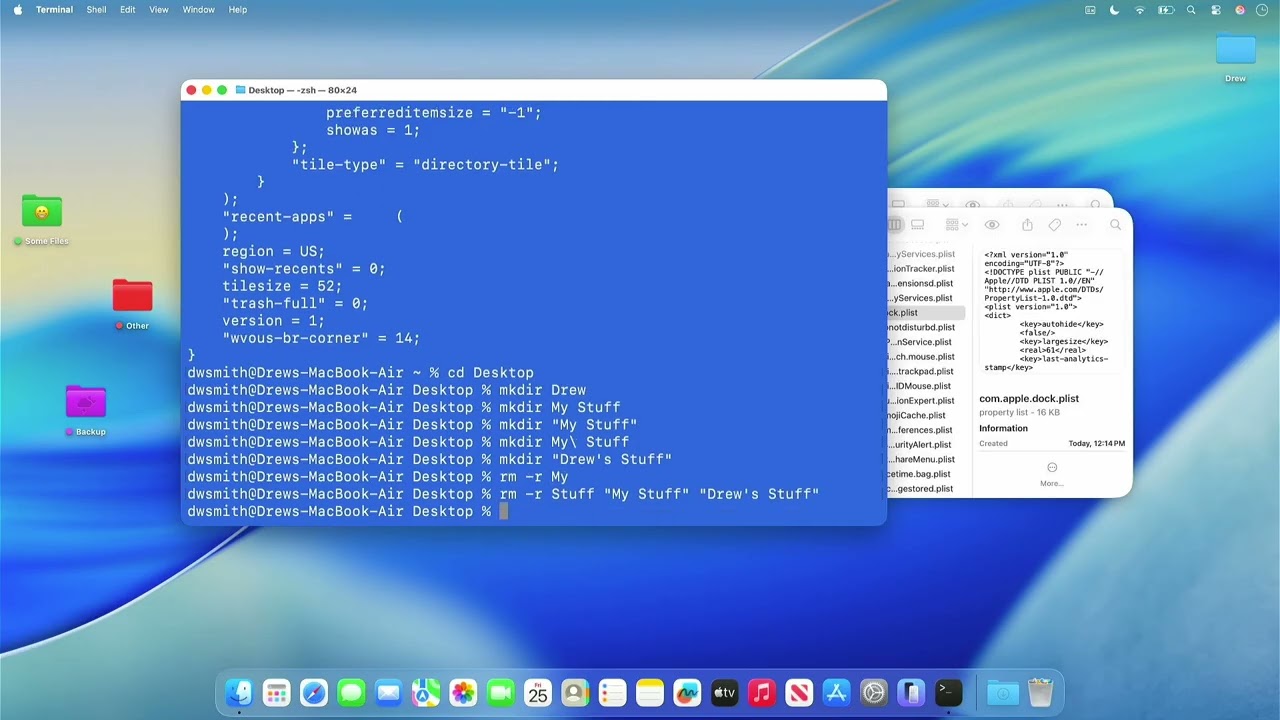The height and width of the screenshot is (720, 1280).
Task: Open Finder group-by dropdown
Action: click(956, 225)
